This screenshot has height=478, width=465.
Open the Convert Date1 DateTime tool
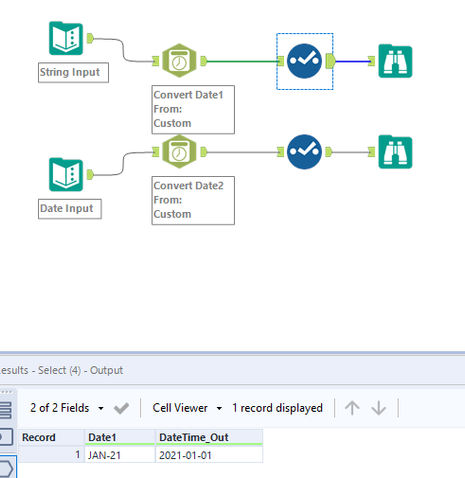179,61
